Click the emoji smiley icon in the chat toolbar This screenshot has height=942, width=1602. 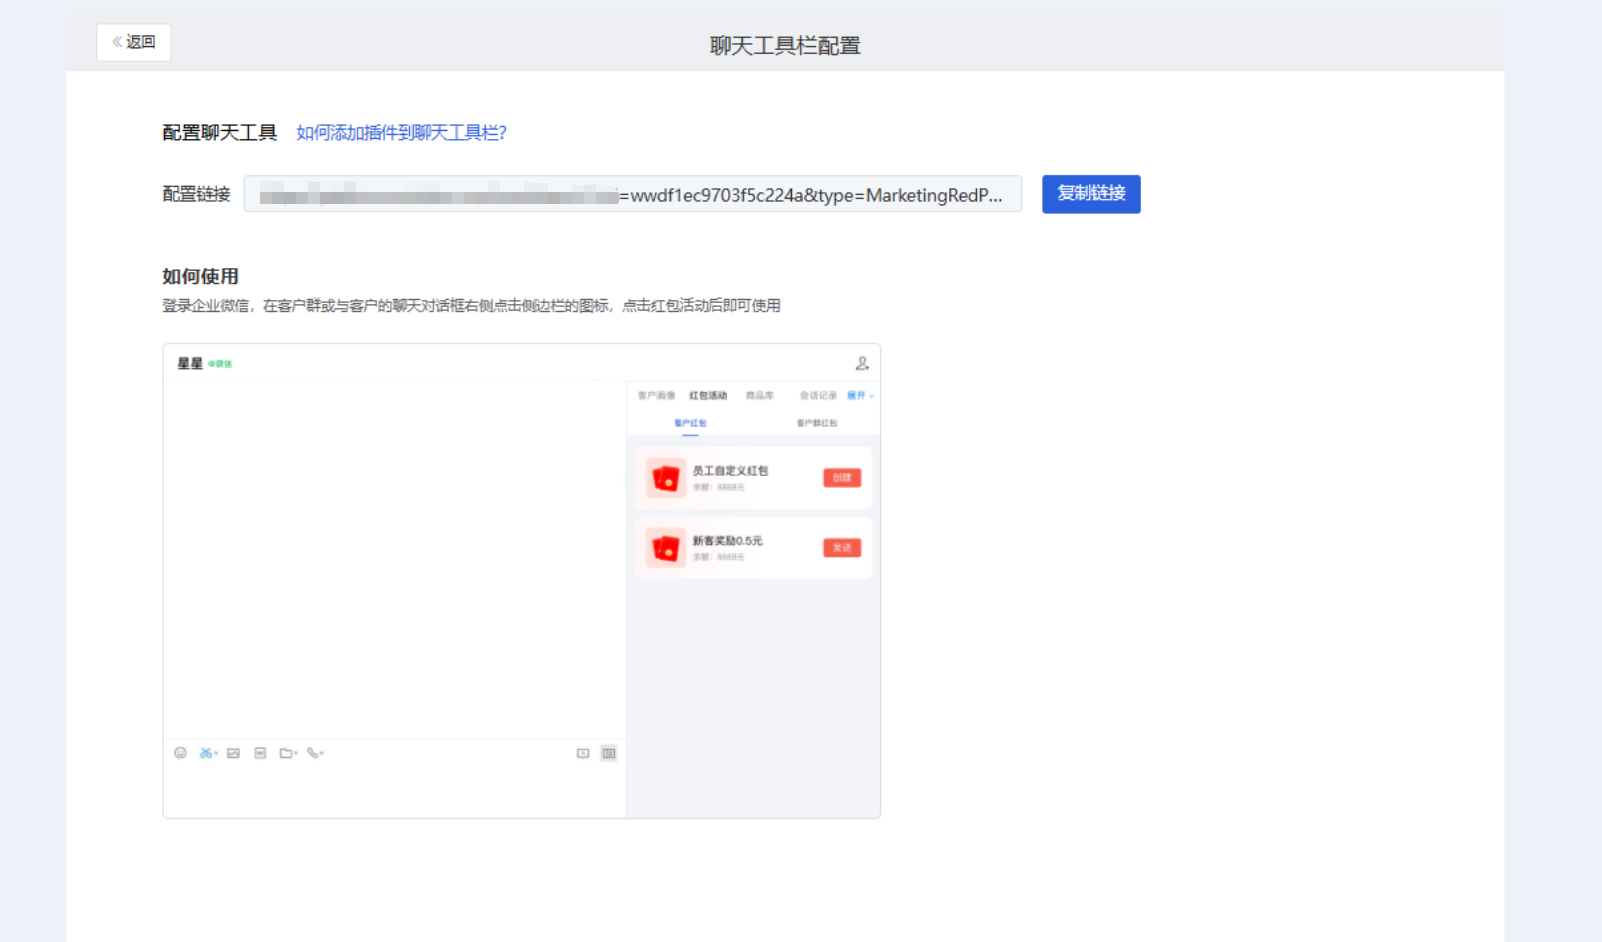tap(180, 753)
